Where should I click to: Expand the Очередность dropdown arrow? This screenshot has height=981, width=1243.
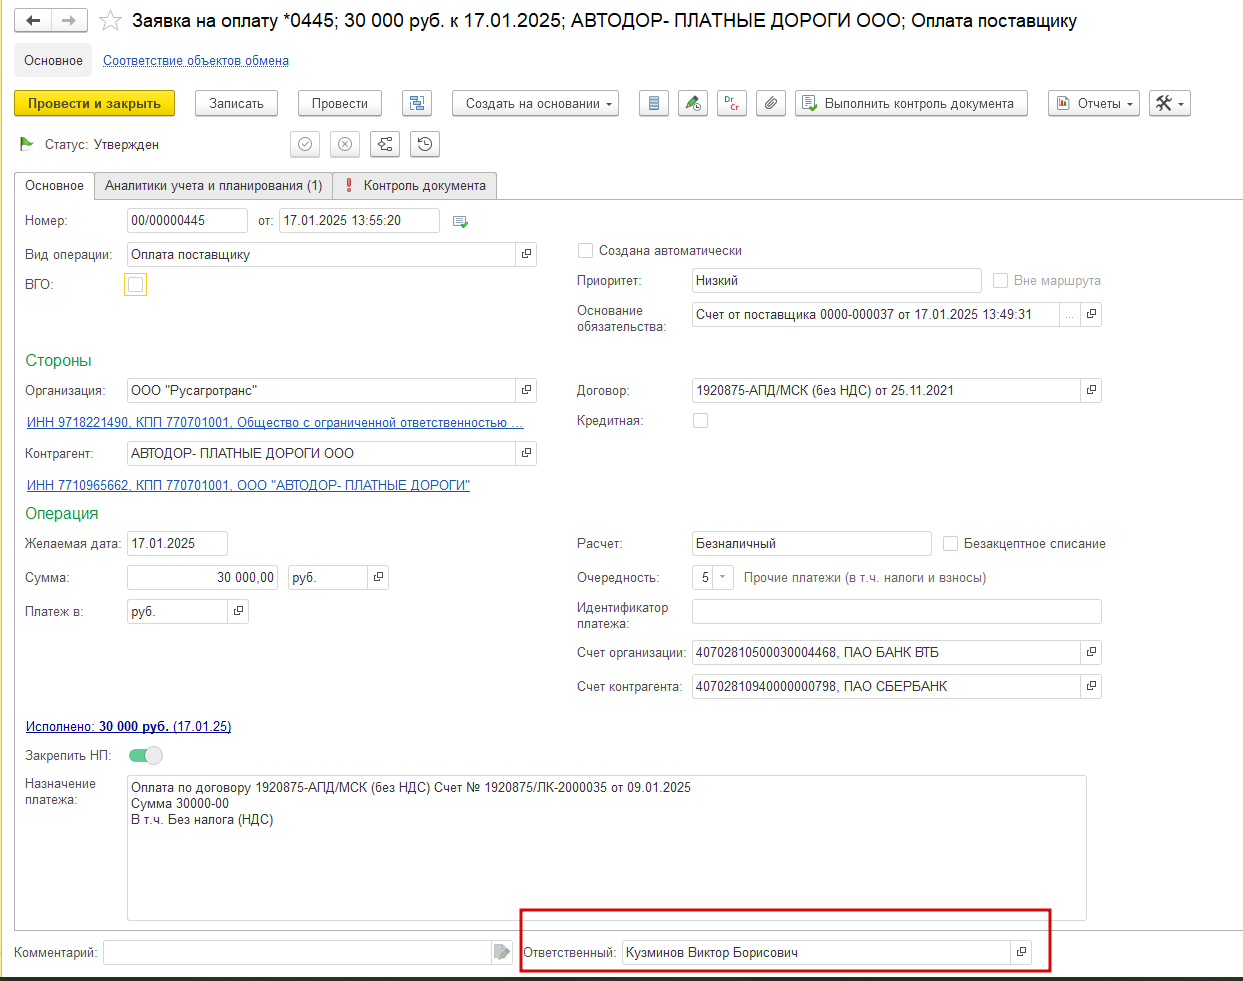[723, 577]
